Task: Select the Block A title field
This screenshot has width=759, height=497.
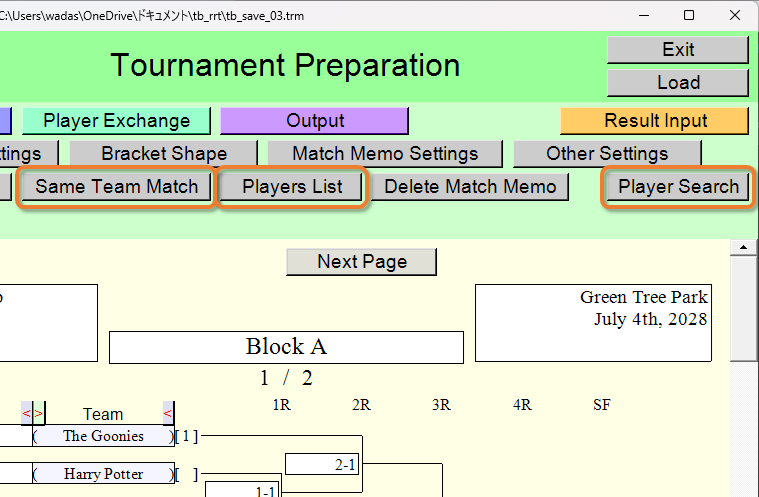Action: click(286, 347)
